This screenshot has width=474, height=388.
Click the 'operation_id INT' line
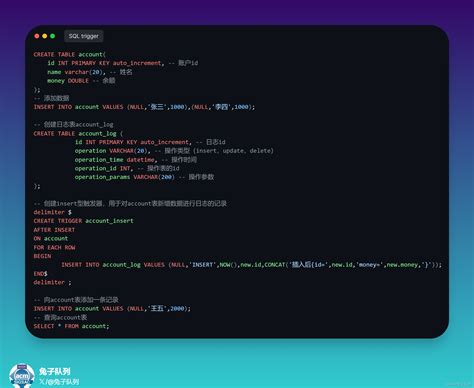click(127, 168)
